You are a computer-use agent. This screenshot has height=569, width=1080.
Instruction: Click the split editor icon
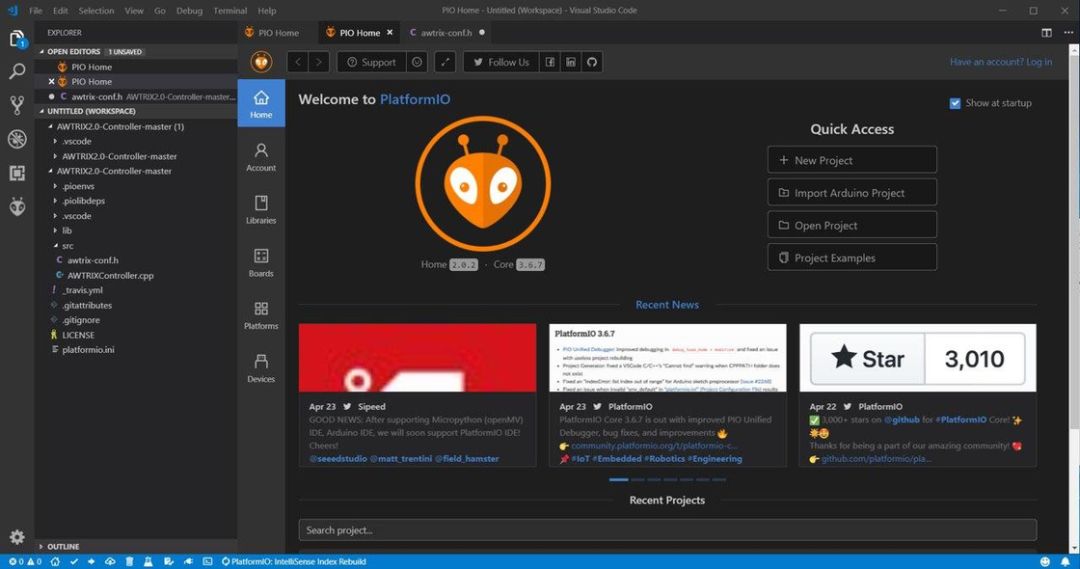click(1046, 32)
